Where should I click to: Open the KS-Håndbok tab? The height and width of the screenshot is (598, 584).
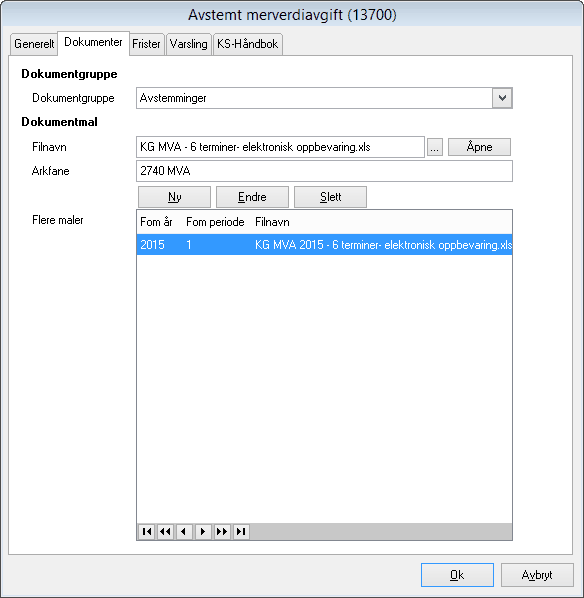tap(248, 44)
